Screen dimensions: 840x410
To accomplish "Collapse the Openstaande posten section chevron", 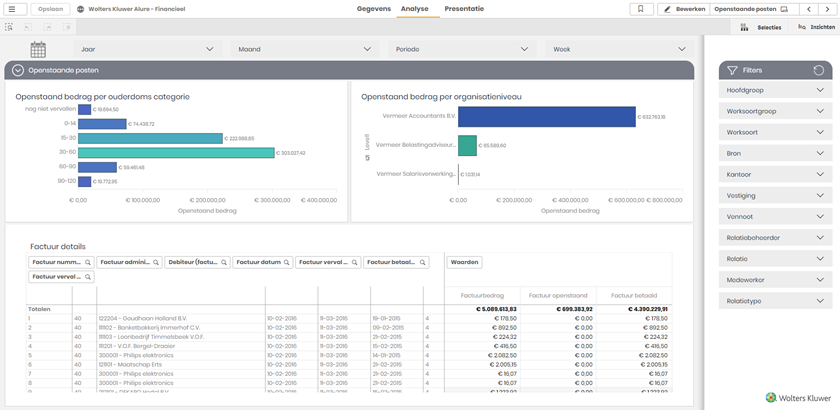I will pos(18,70).
